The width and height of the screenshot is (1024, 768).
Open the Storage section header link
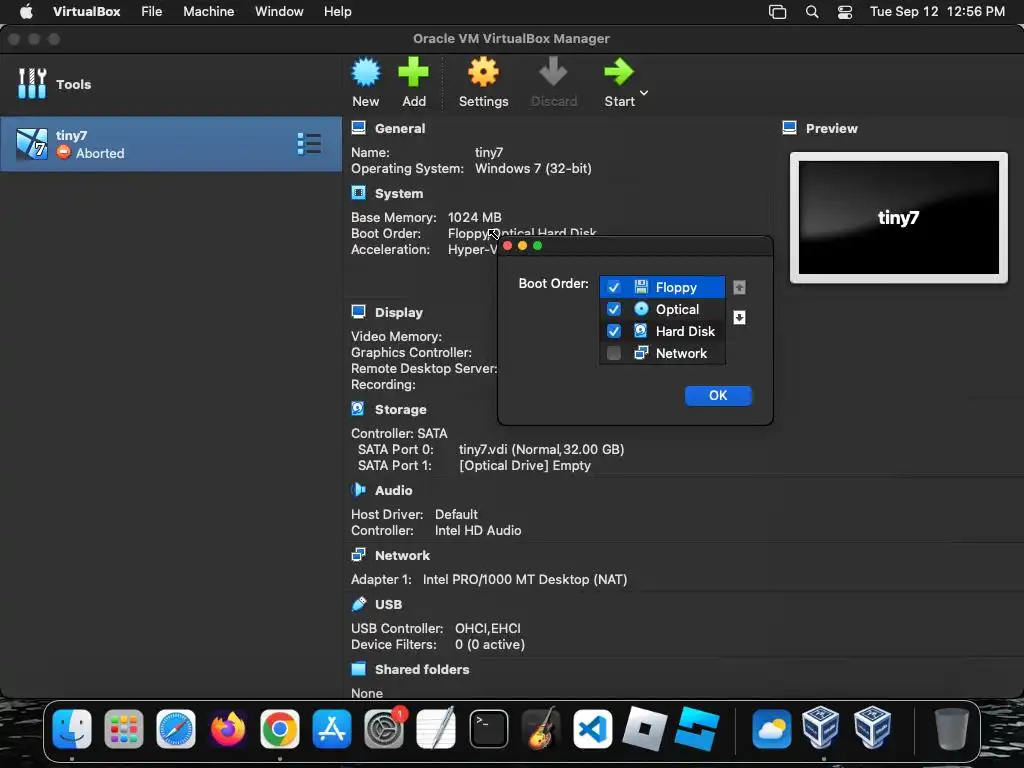tap(400, 409)
